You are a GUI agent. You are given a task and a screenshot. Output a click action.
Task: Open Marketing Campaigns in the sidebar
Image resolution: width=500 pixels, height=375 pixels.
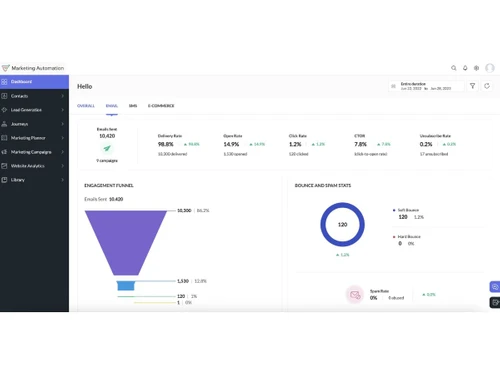tap(34, 152)
